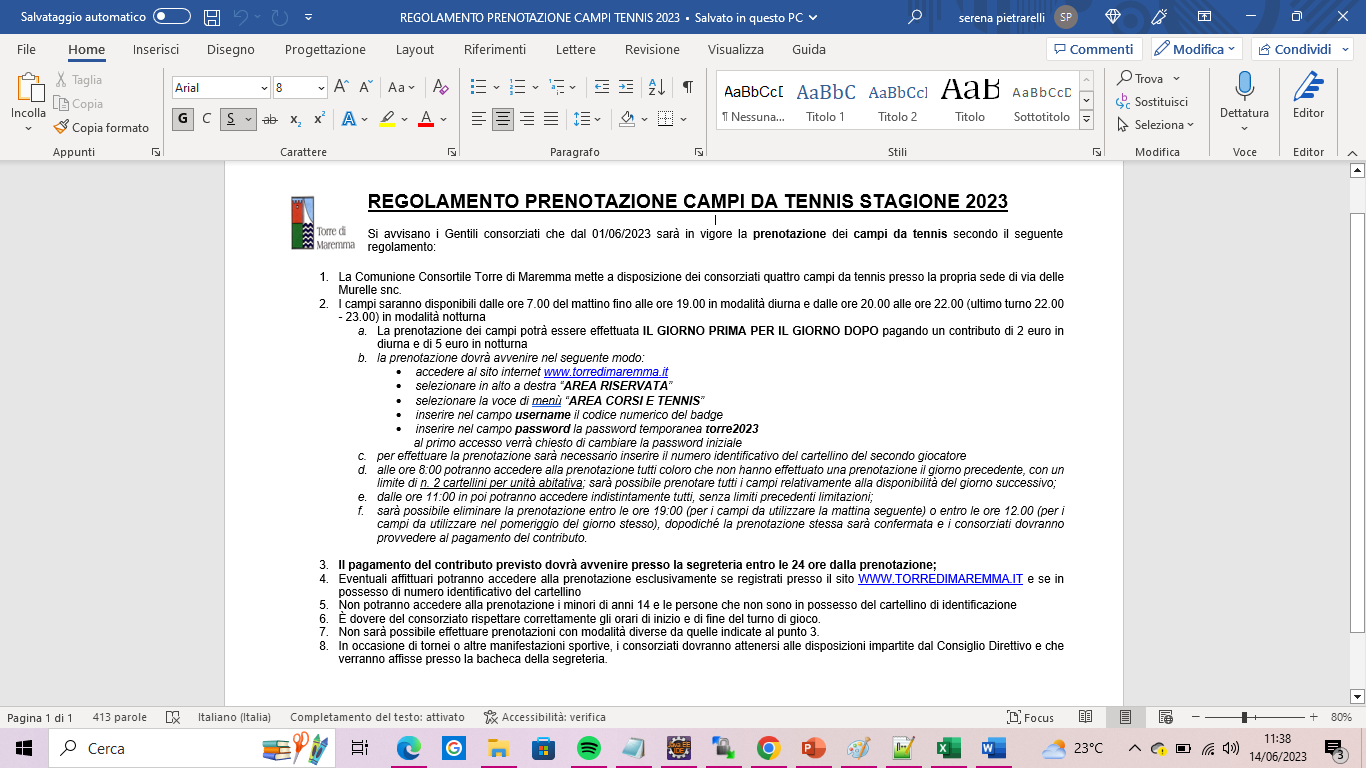Click the Copia formato paintbrush
This screenshot has height=768, width=1366.
101,127
